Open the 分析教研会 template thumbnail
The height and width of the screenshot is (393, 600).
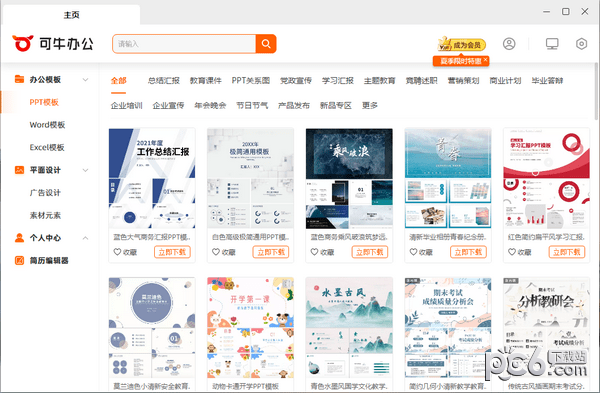tap(546, 328)
